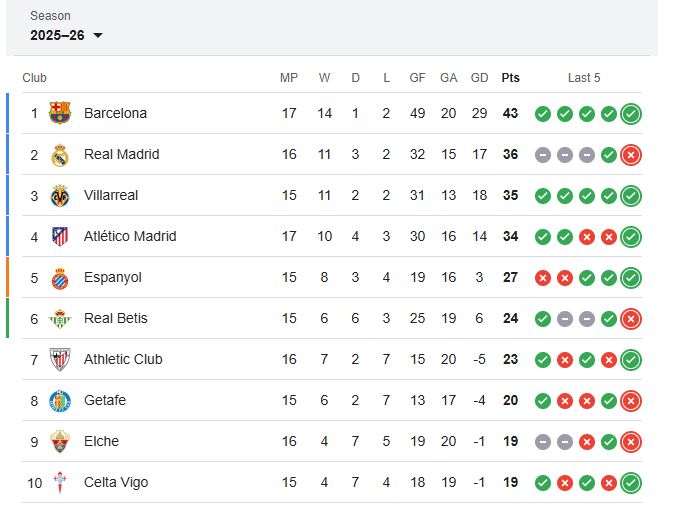Click the Getafe club crest icon

[x=60, y=400]
